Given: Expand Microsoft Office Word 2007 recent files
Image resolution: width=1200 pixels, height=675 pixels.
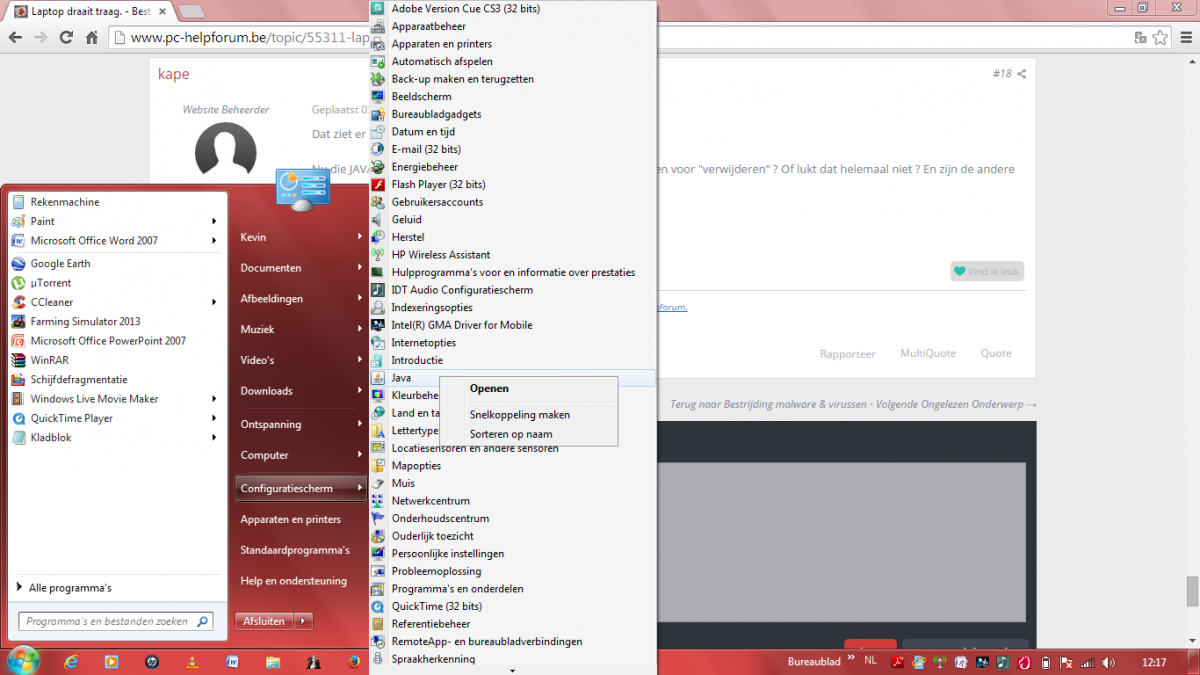Looking at the screenshot, I should tap(214, 240).
